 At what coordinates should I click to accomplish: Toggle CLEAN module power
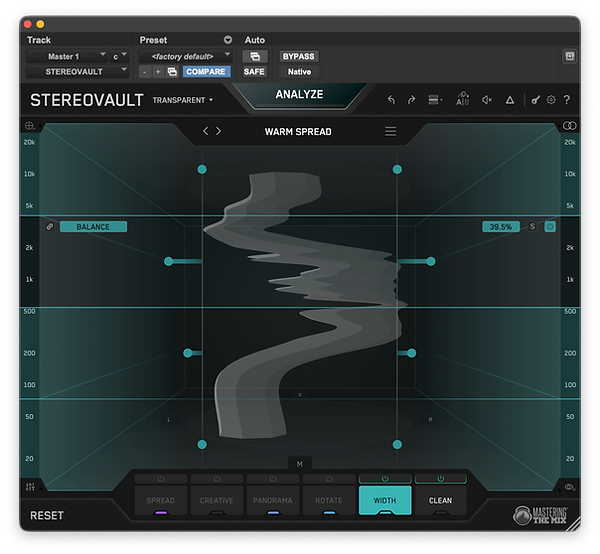click(441, 479)
